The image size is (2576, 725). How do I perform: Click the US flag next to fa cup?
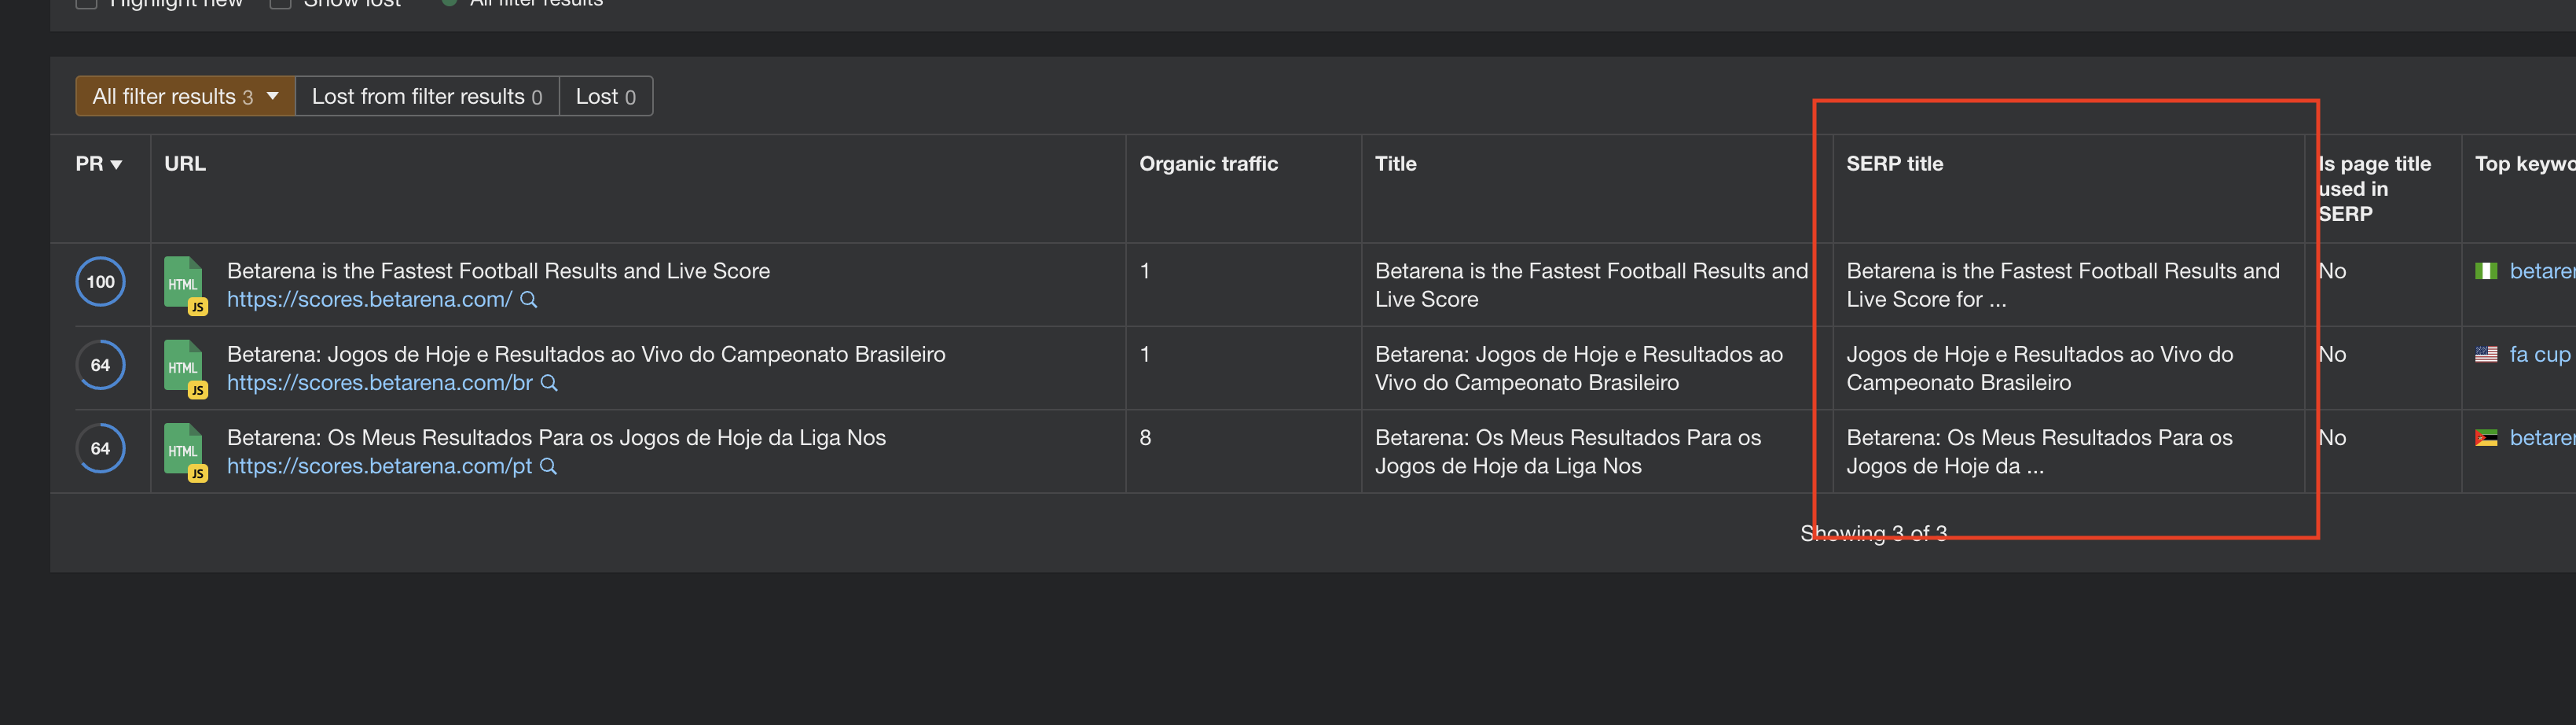click(x=2489, y=353)
